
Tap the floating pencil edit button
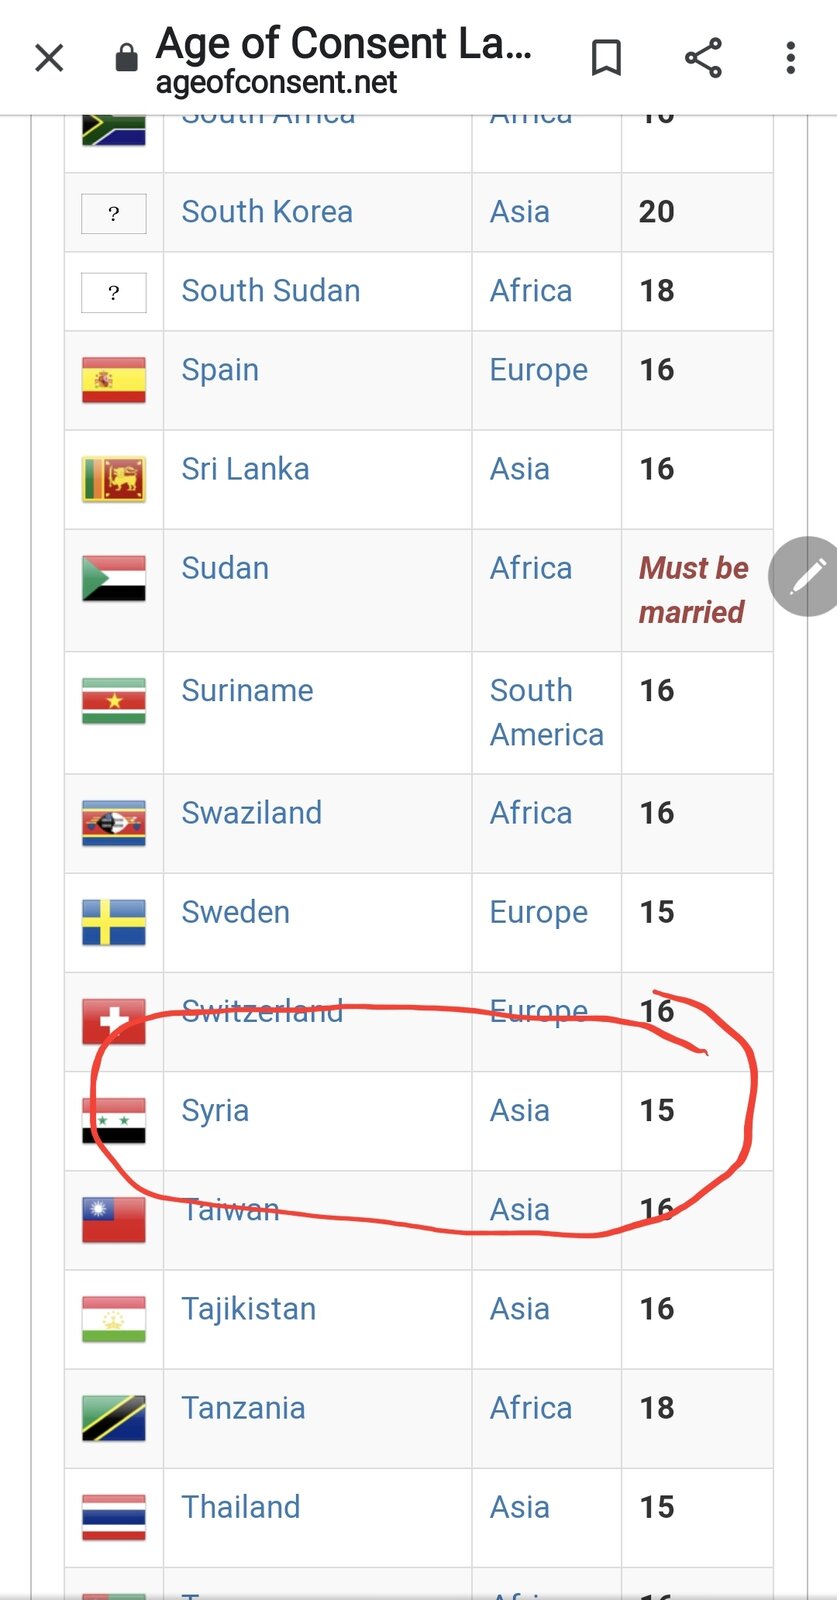point(806,576)
